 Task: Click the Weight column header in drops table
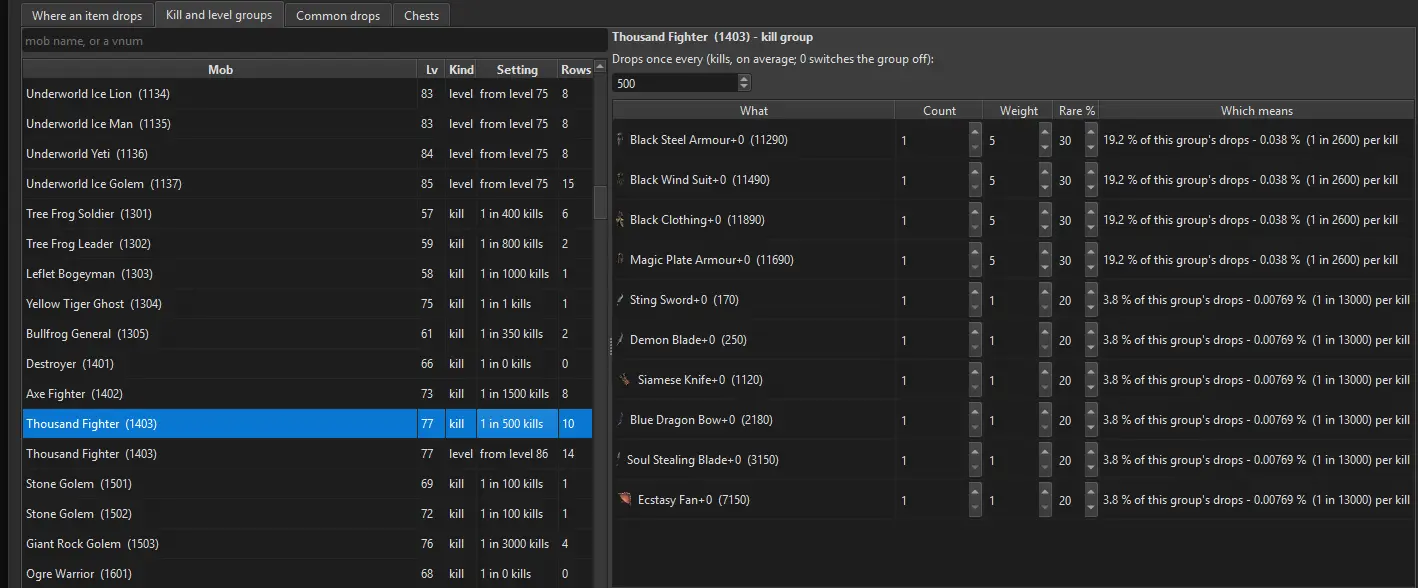1018,111
